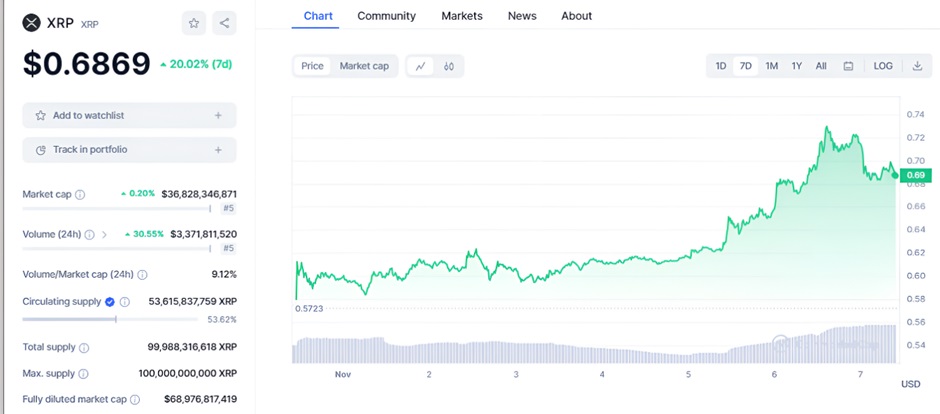940x414 pixels.
Task: Click the share icon next to XRP
Action: coord(224,22)
